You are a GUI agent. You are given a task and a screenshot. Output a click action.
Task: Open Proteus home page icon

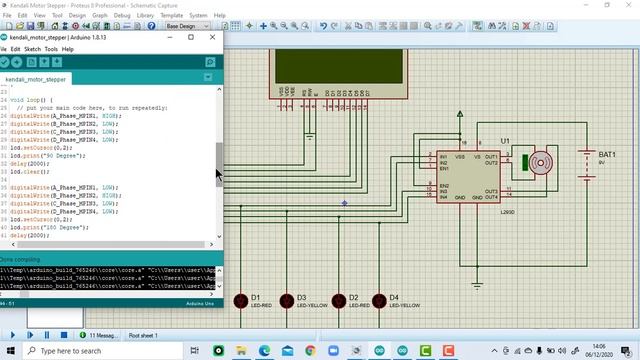[54, 26]
